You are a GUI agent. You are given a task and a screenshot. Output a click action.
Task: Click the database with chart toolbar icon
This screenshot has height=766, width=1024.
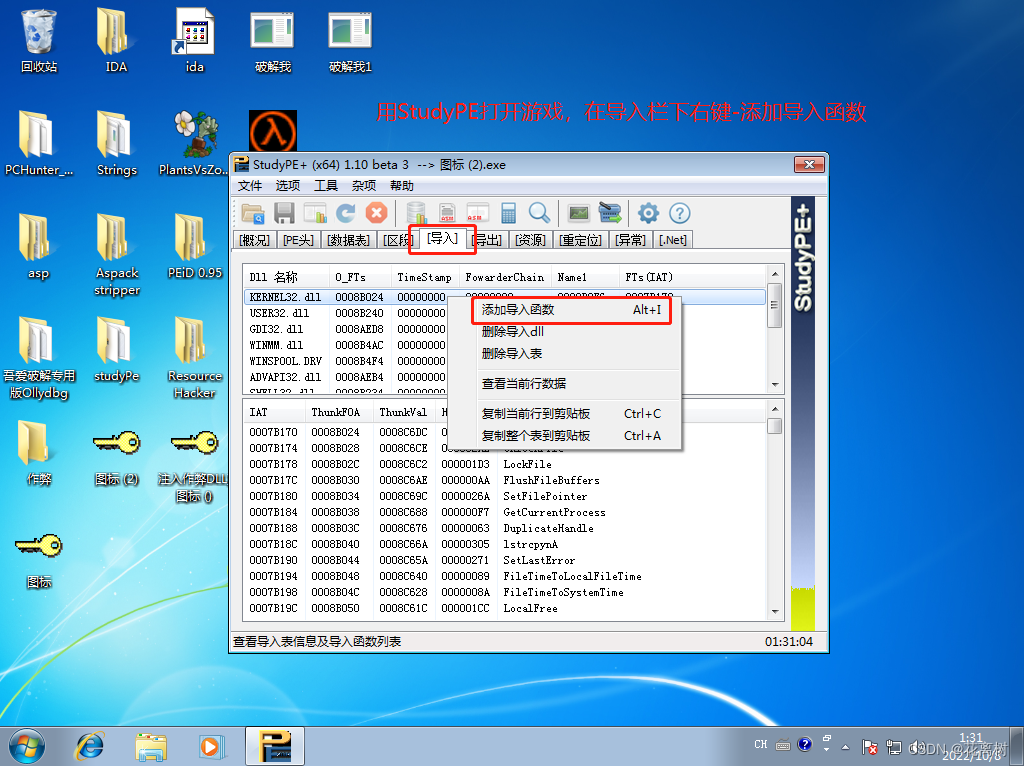tap(416, 213)
